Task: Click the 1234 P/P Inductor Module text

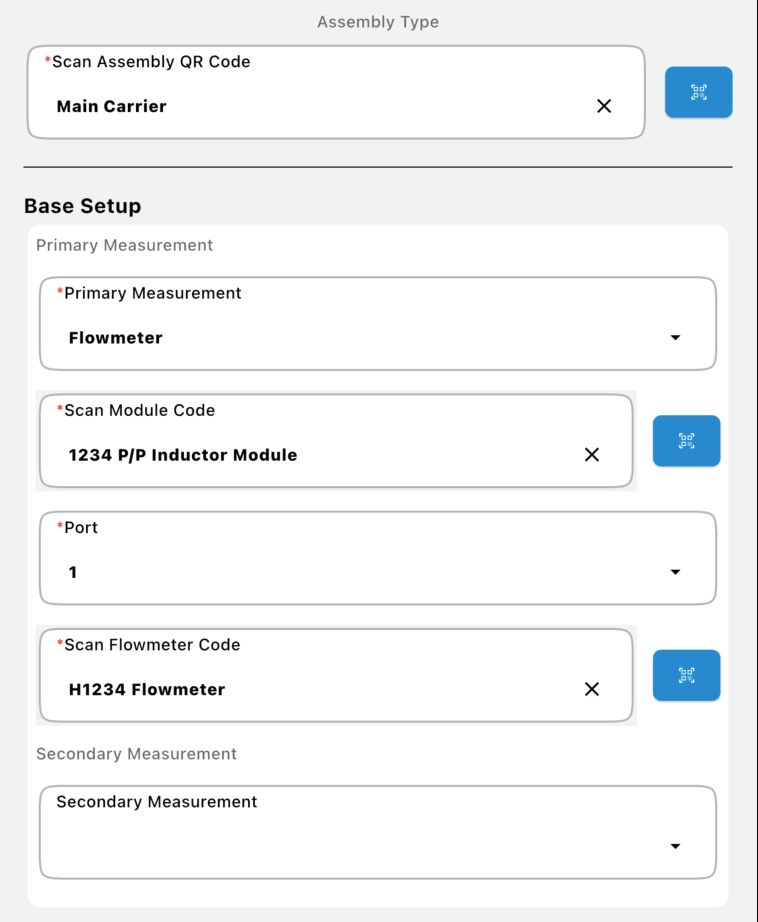Action: [x=183, y=455]
